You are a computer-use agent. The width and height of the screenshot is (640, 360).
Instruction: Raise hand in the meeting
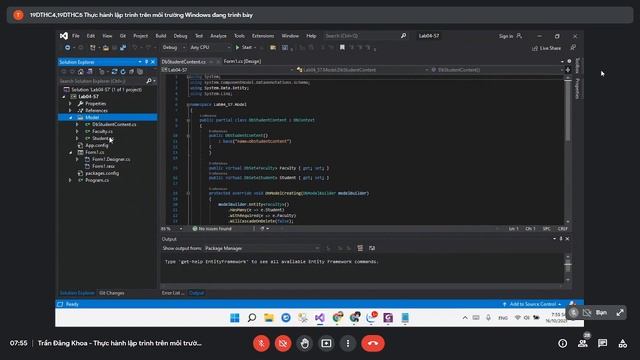point(304,343)
